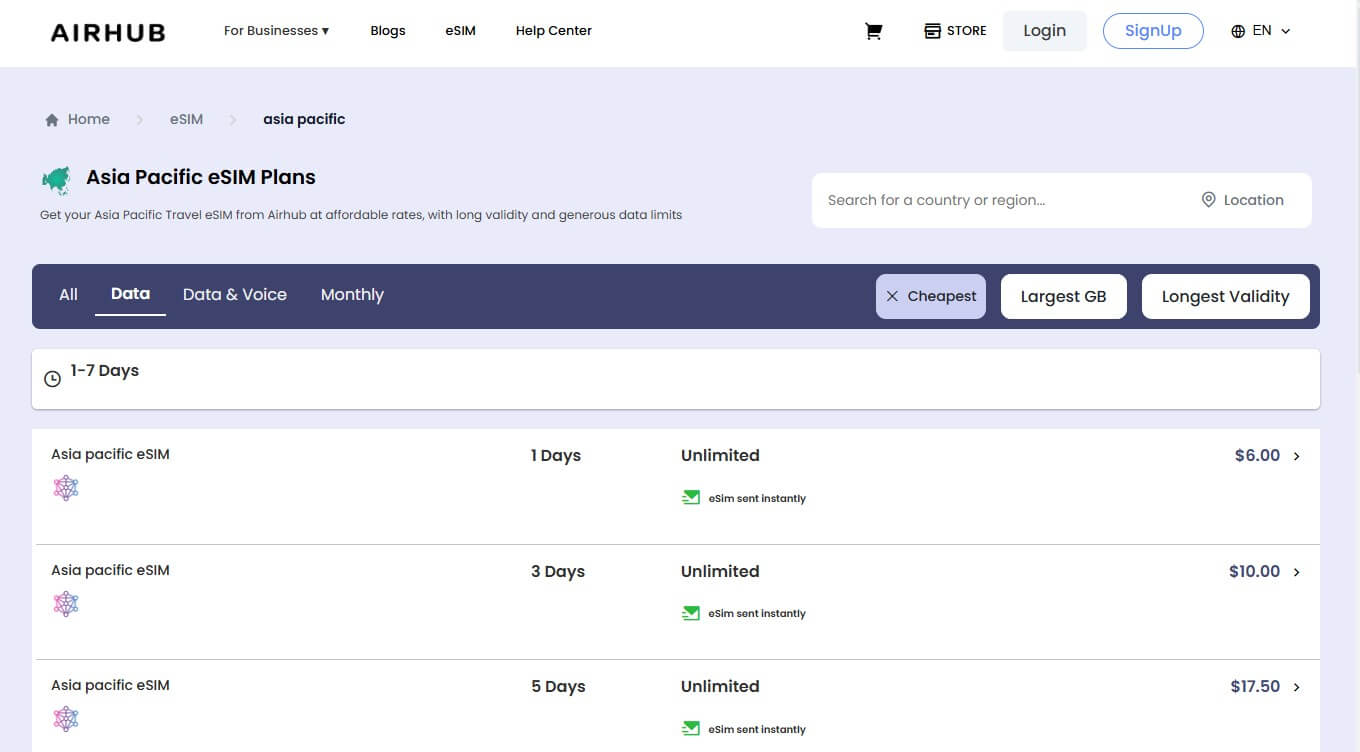The image size is (1360, 752).
Task: Expand the $6.00 plan details chevron
Action: click(1296, 456)
